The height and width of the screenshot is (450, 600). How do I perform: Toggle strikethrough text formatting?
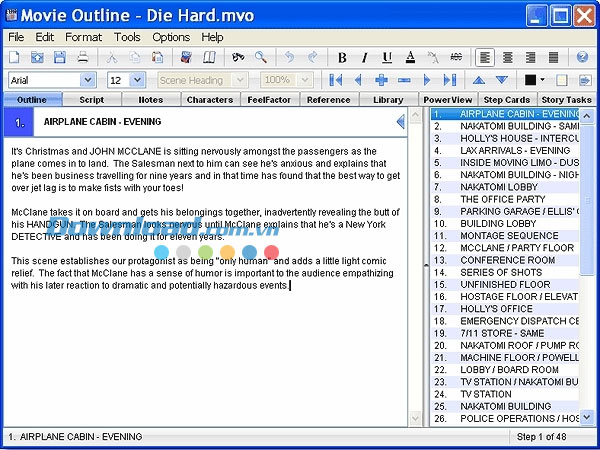[x=456, y=57]
